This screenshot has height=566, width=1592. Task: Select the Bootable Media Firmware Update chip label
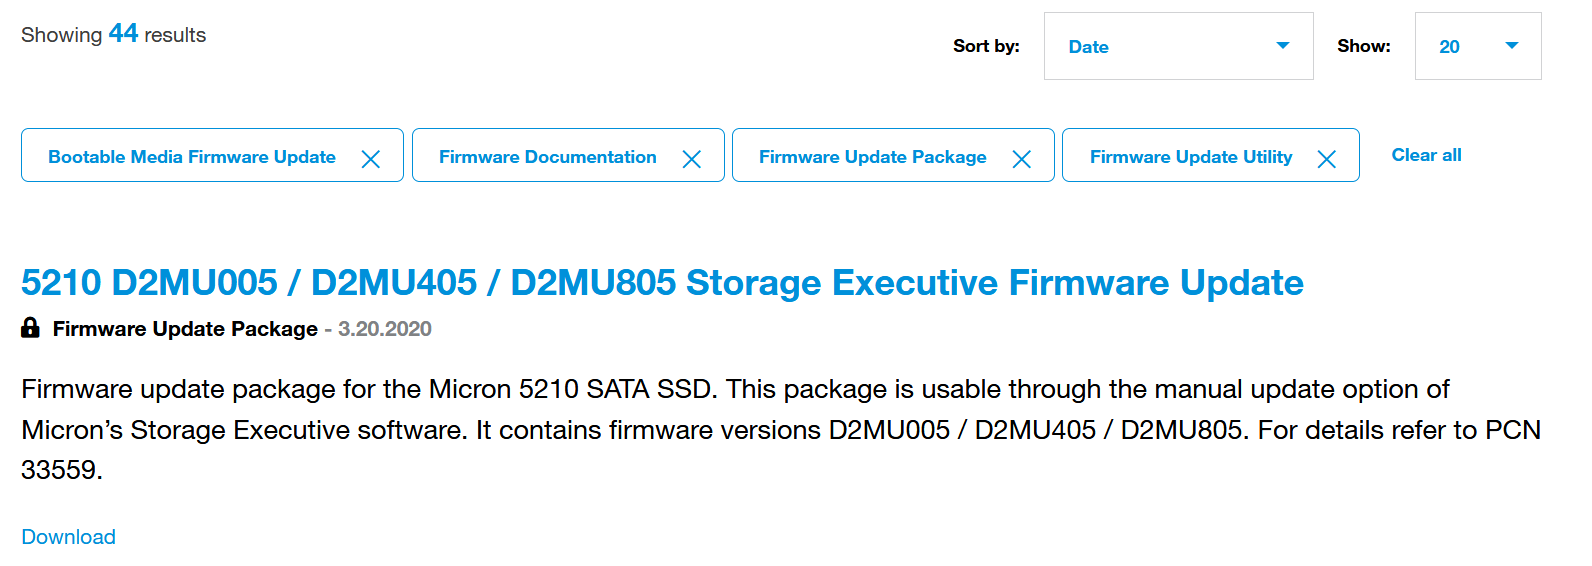[x=192, y=157]
